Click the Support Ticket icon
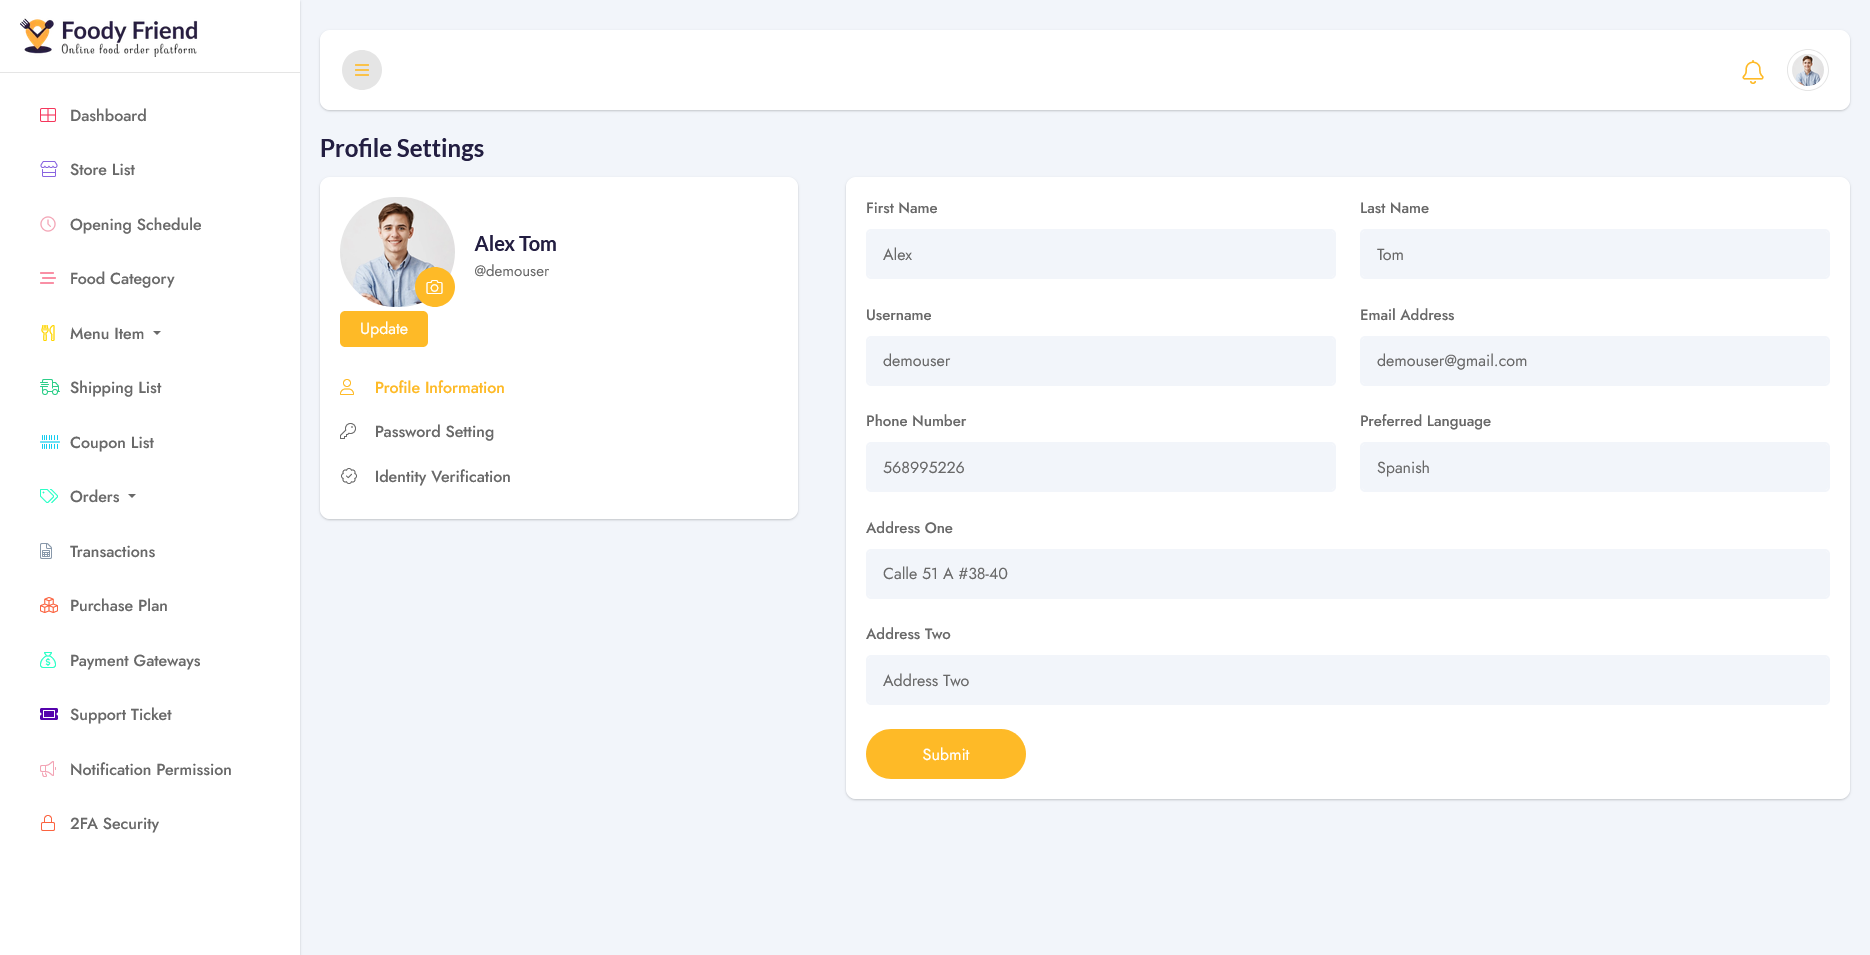 point(49,714)
